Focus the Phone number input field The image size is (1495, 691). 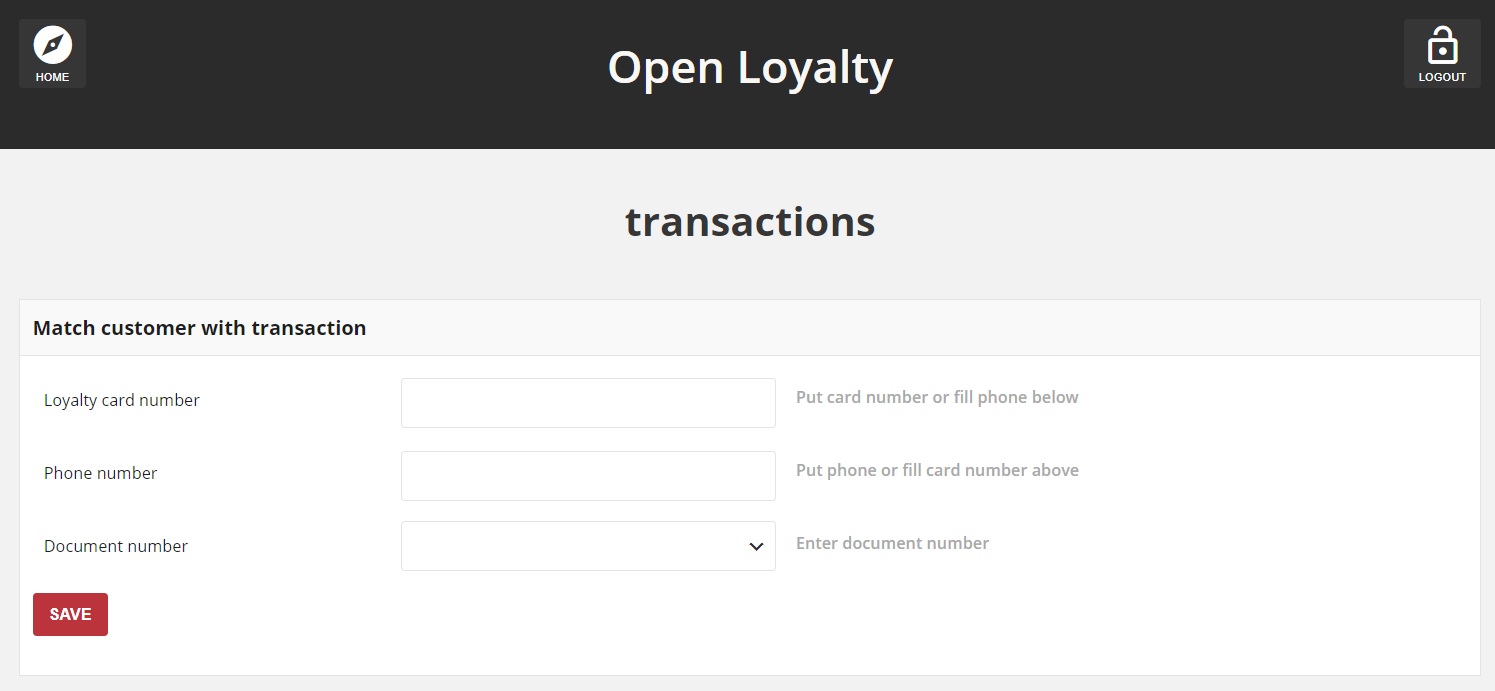(588, 476)
